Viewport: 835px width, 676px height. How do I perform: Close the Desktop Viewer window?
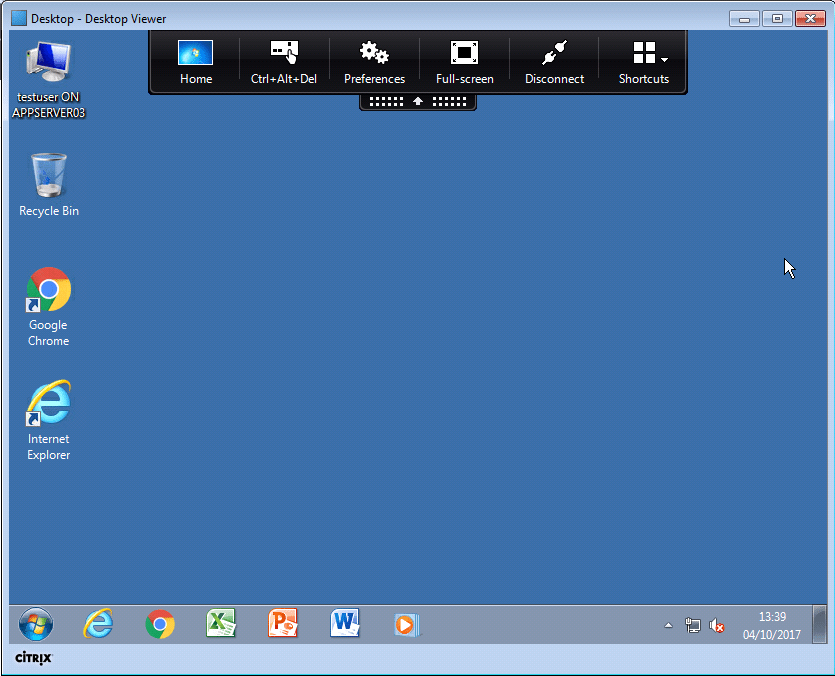(810, 19)
